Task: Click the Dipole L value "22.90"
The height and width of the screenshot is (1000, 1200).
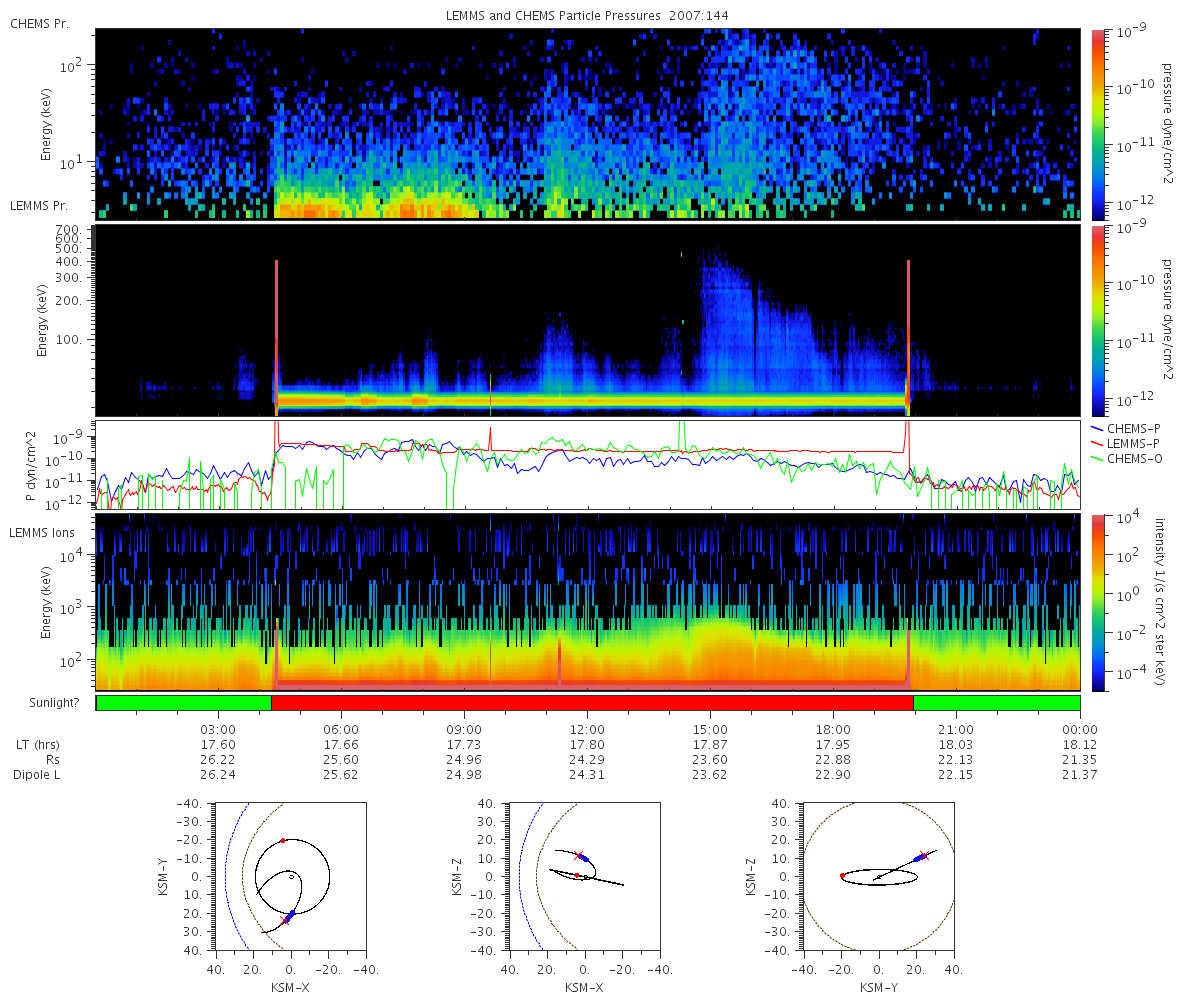Action: [x=833, y=775]
